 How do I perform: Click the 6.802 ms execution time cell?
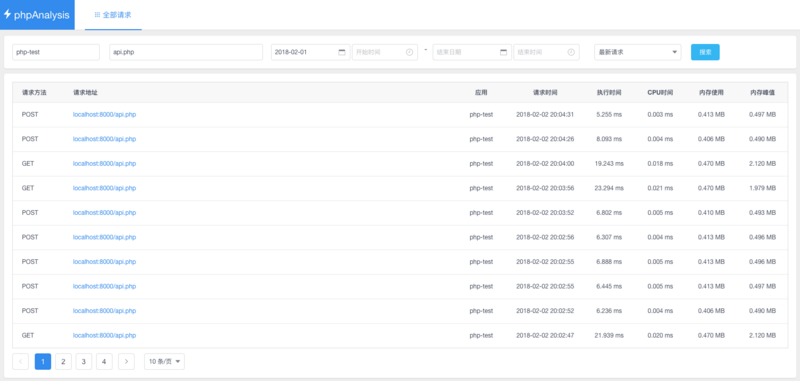point(609,213)
